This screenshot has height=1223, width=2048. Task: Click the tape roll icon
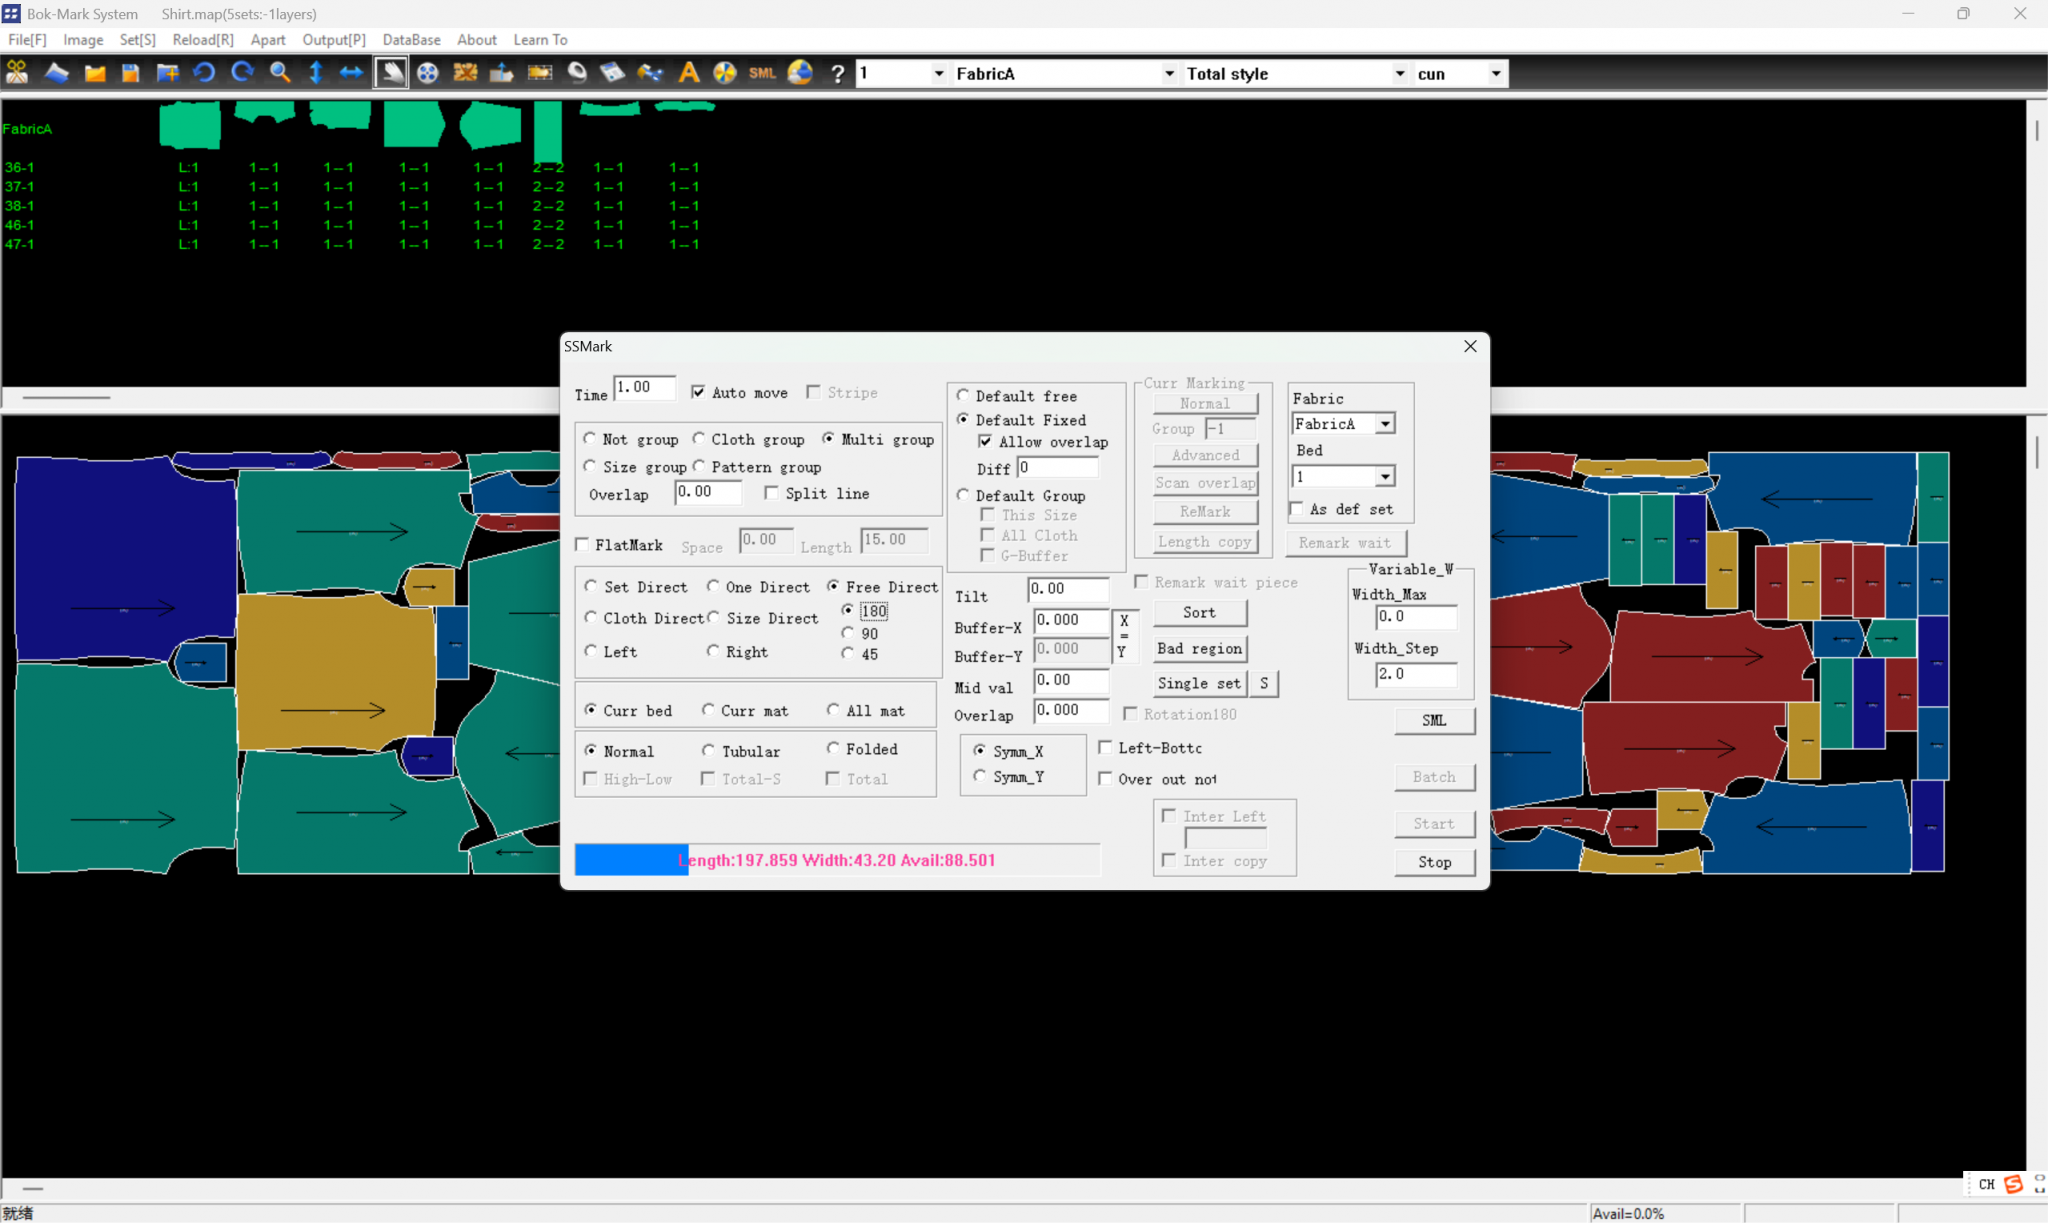tap(577, 73)
